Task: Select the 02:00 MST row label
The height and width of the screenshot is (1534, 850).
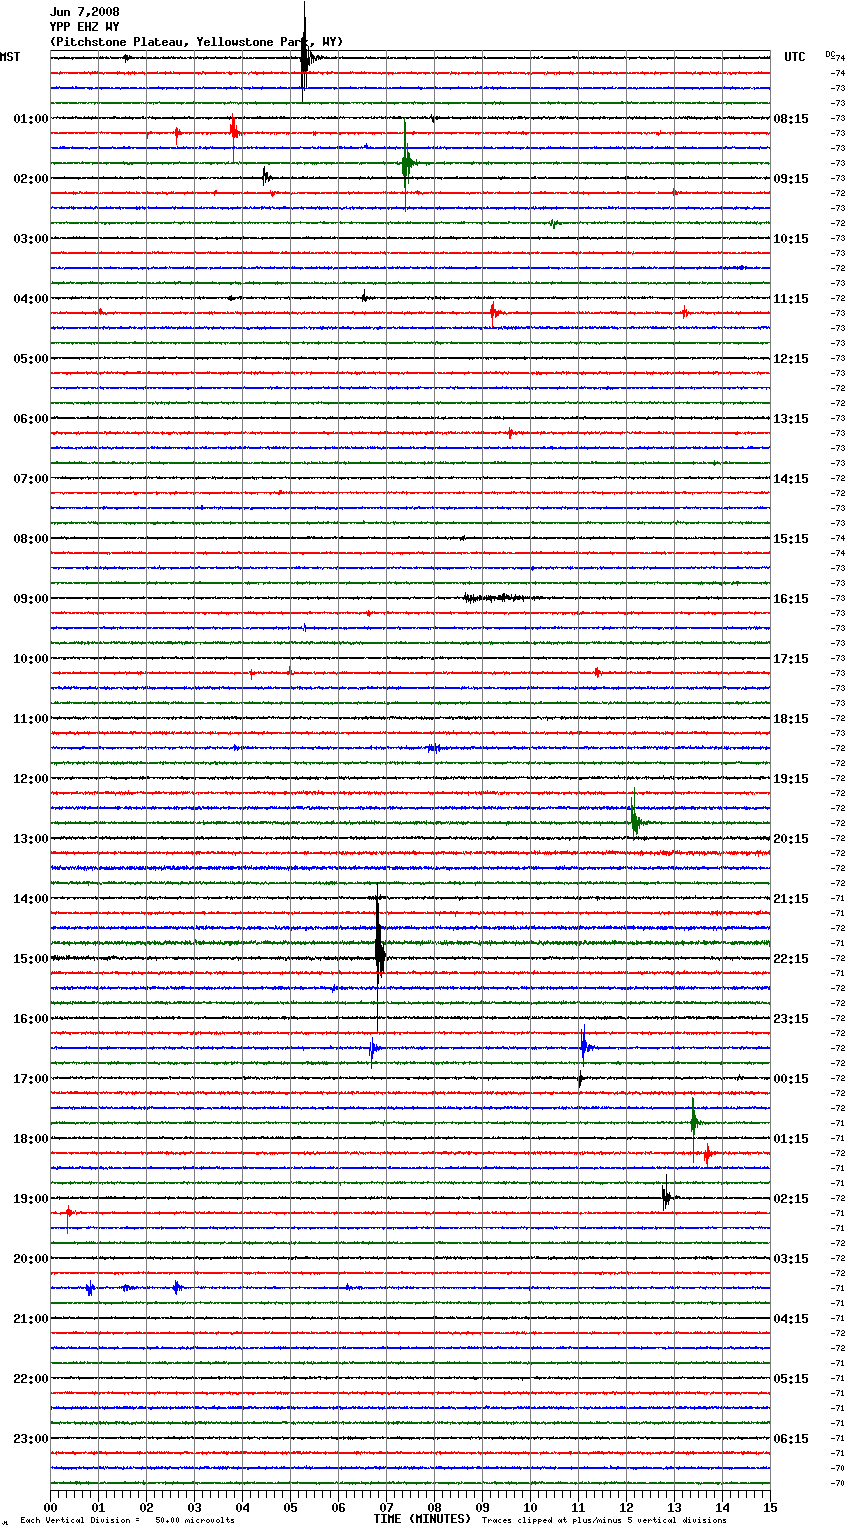Action: (x=31, y=179)
